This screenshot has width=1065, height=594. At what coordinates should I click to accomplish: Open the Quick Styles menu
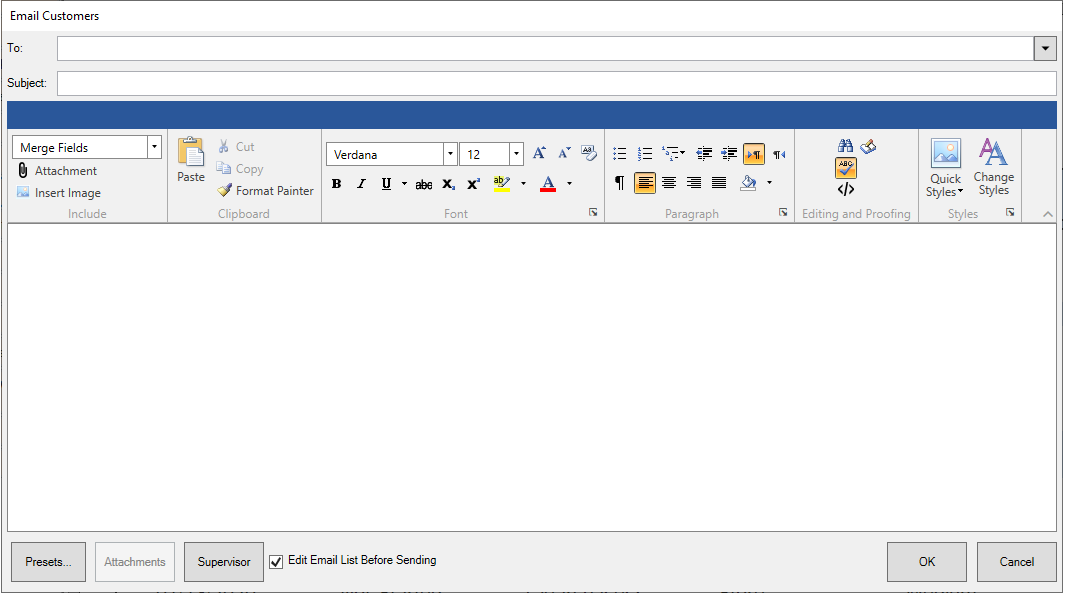pos(945,169)
